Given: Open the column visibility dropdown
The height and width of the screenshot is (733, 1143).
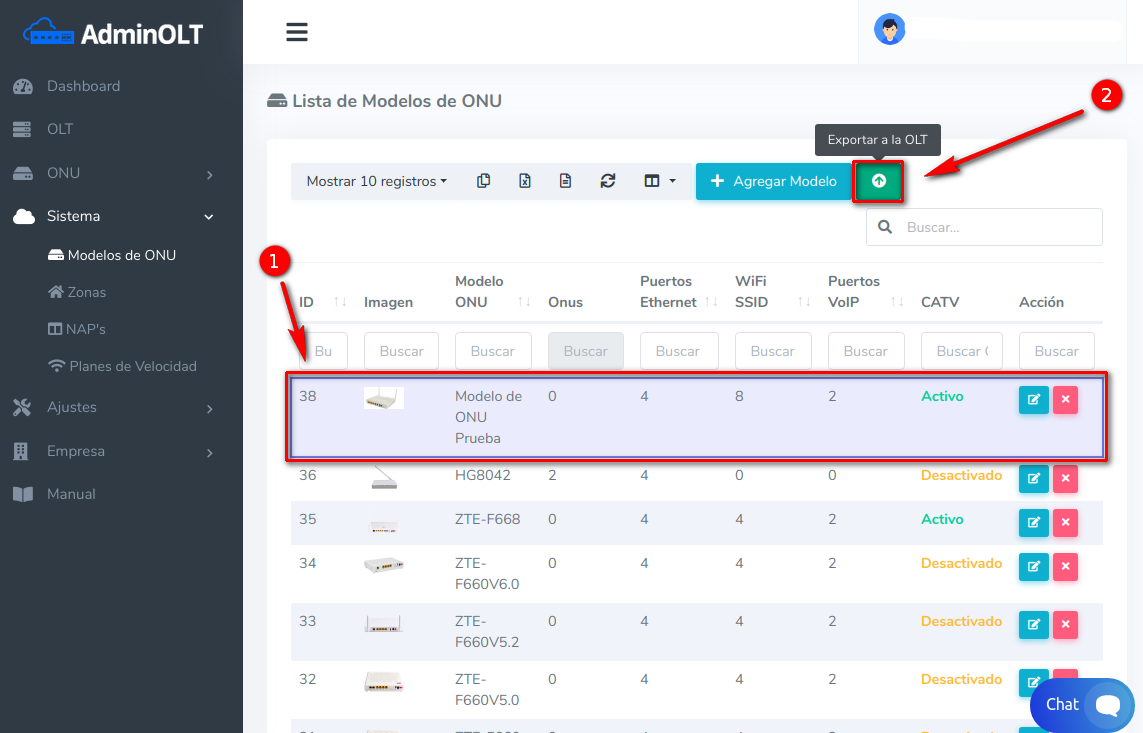Looking at the screenshot, I should coord(659,181).
